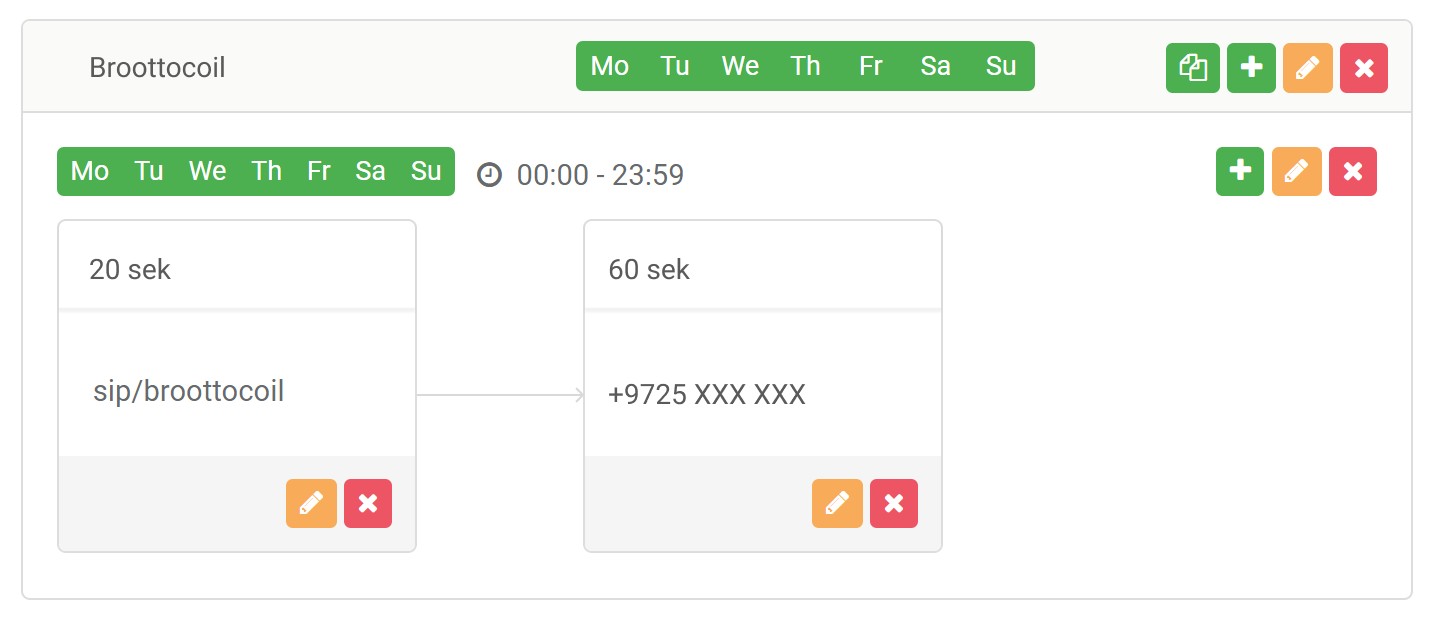Click the copy icon in Broottocoil header

tap(1192, 68)
